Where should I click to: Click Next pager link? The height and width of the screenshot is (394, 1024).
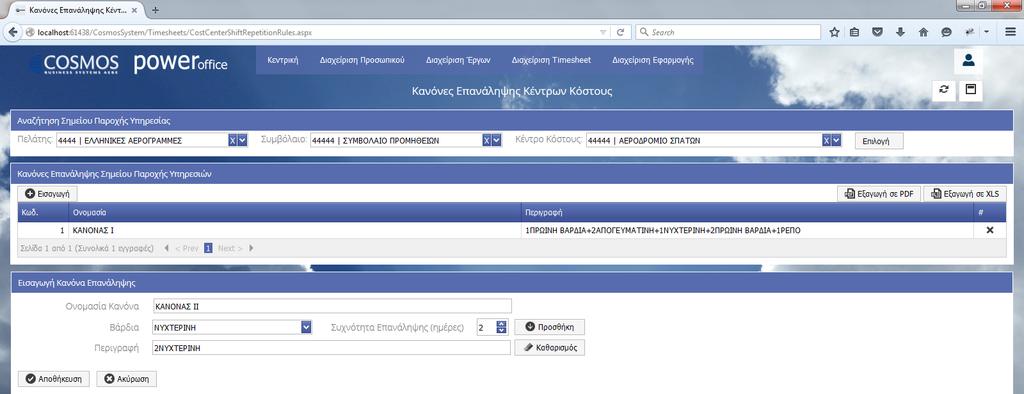point(230,248)
